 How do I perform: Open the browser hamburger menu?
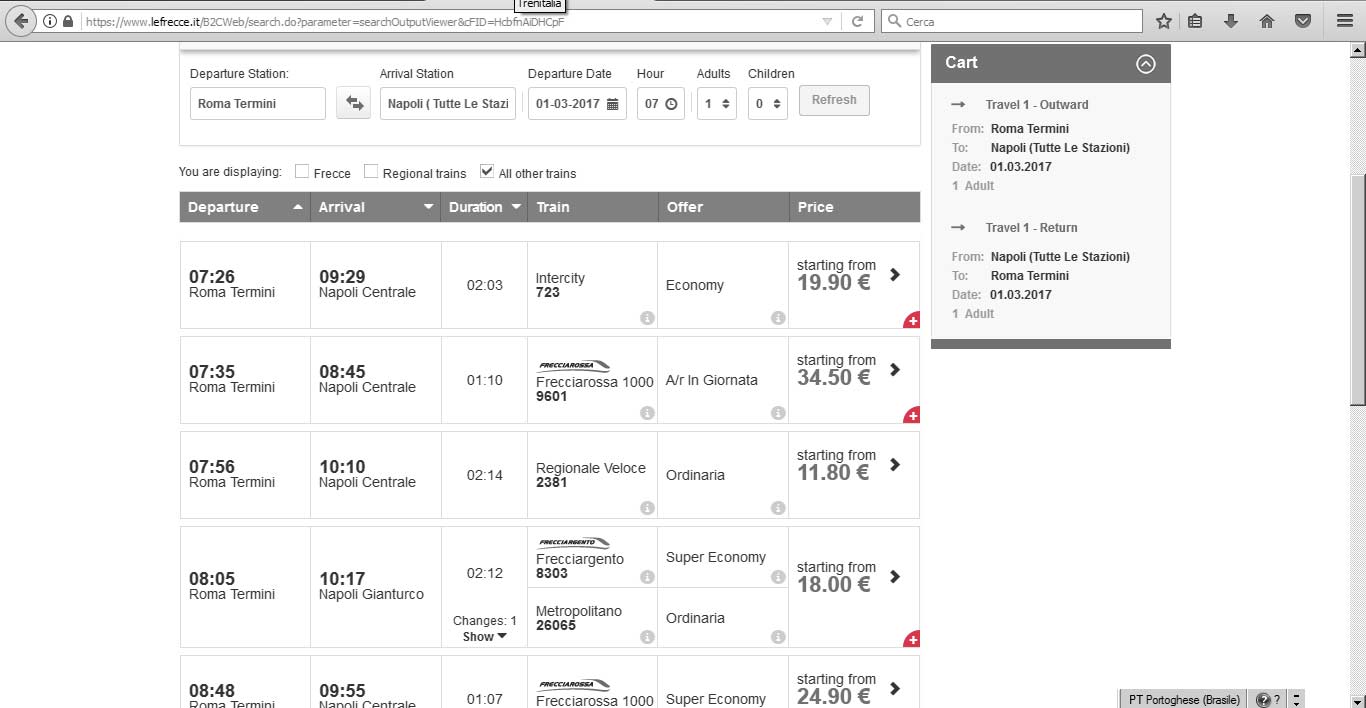pyautogui.click(x=1344, y=21)
